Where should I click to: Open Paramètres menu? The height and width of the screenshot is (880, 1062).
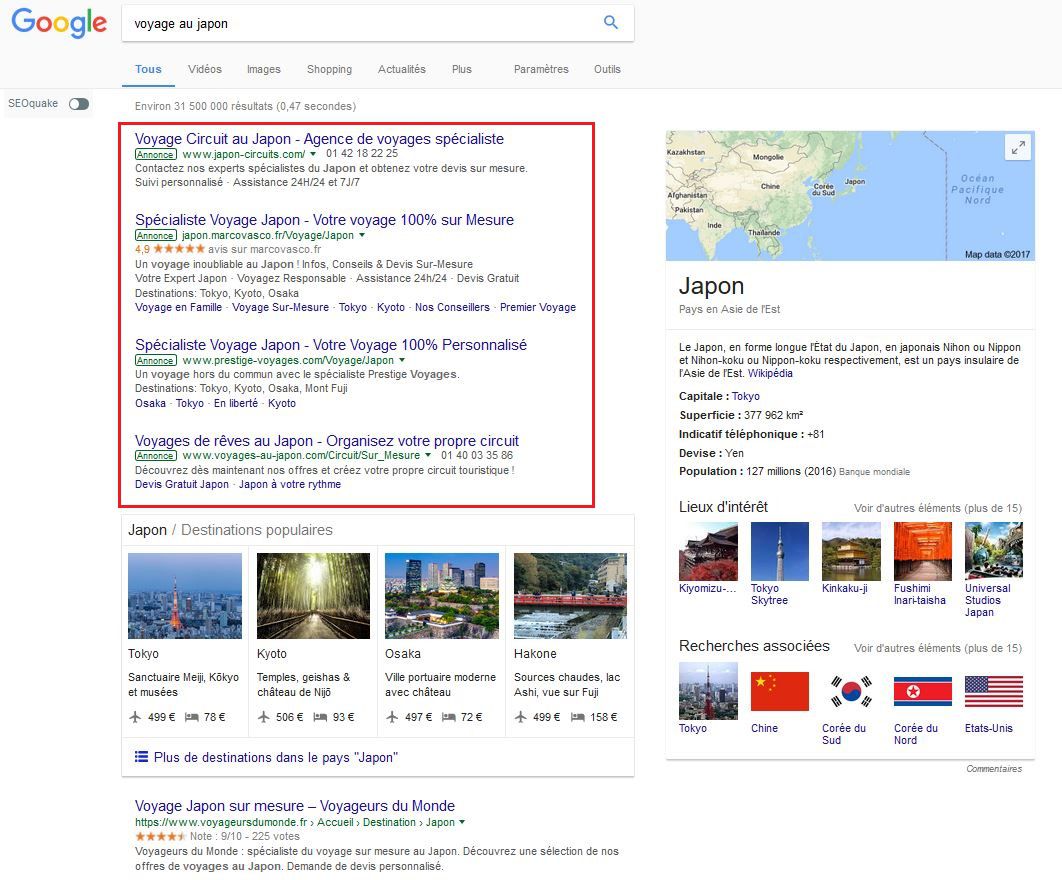click(x=541, y=69)
